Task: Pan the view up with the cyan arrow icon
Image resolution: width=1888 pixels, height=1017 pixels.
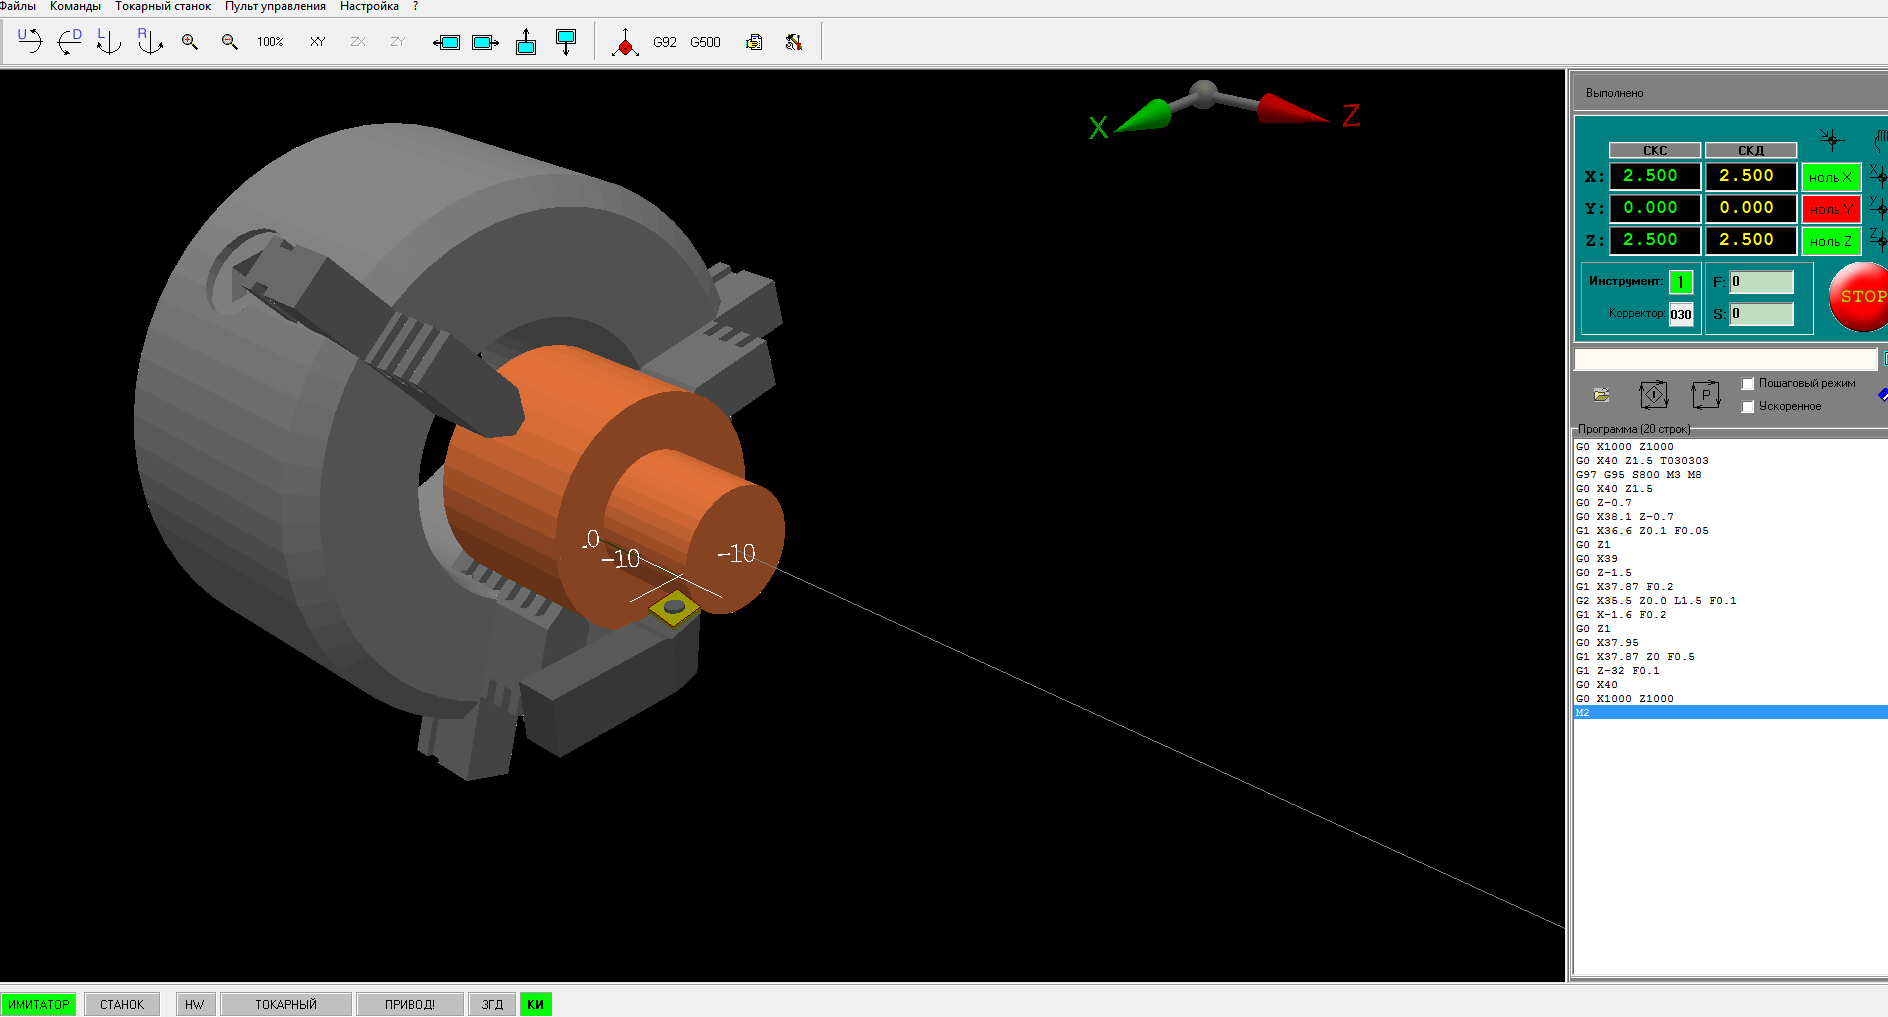Action: pyautogui.click(x=526, y=42)
